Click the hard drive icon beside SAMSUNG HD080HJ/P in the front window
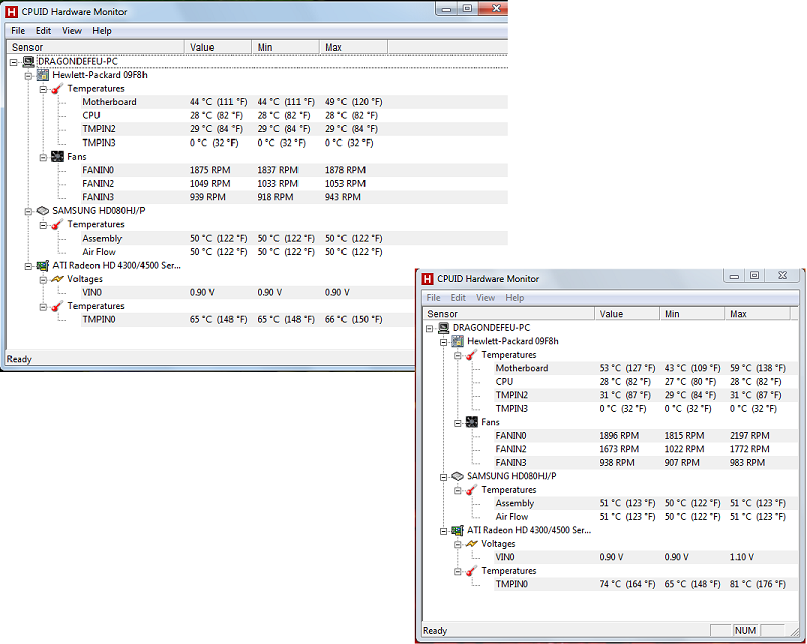This screenshot has width=807, height=644. point(457,476)
